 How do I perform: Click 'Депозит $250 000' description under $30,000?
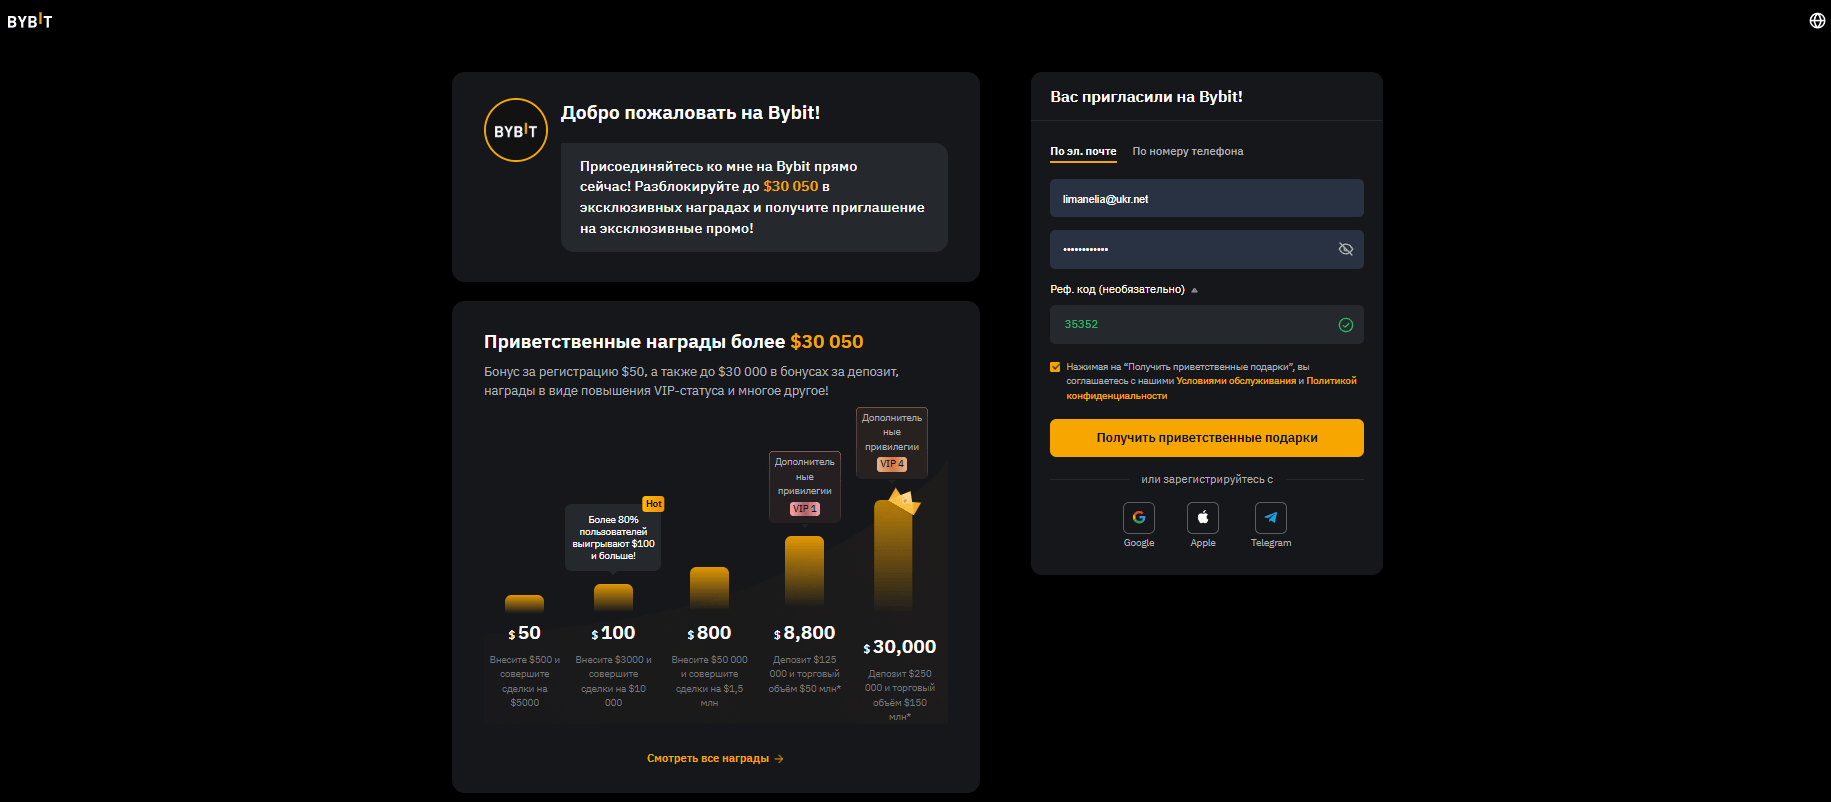pos(900,695)
